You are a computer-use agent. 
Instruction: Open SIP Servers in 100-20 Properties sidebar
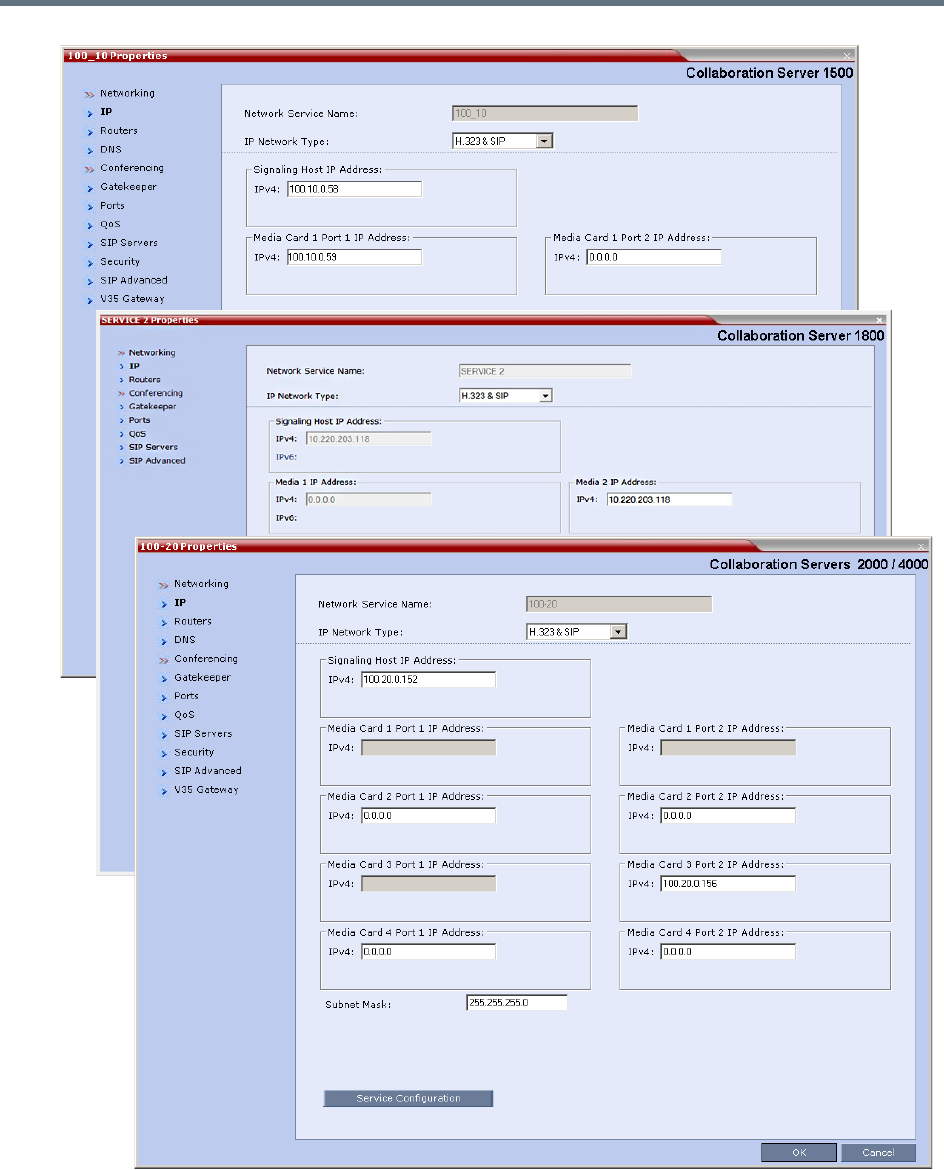point(203,733)
